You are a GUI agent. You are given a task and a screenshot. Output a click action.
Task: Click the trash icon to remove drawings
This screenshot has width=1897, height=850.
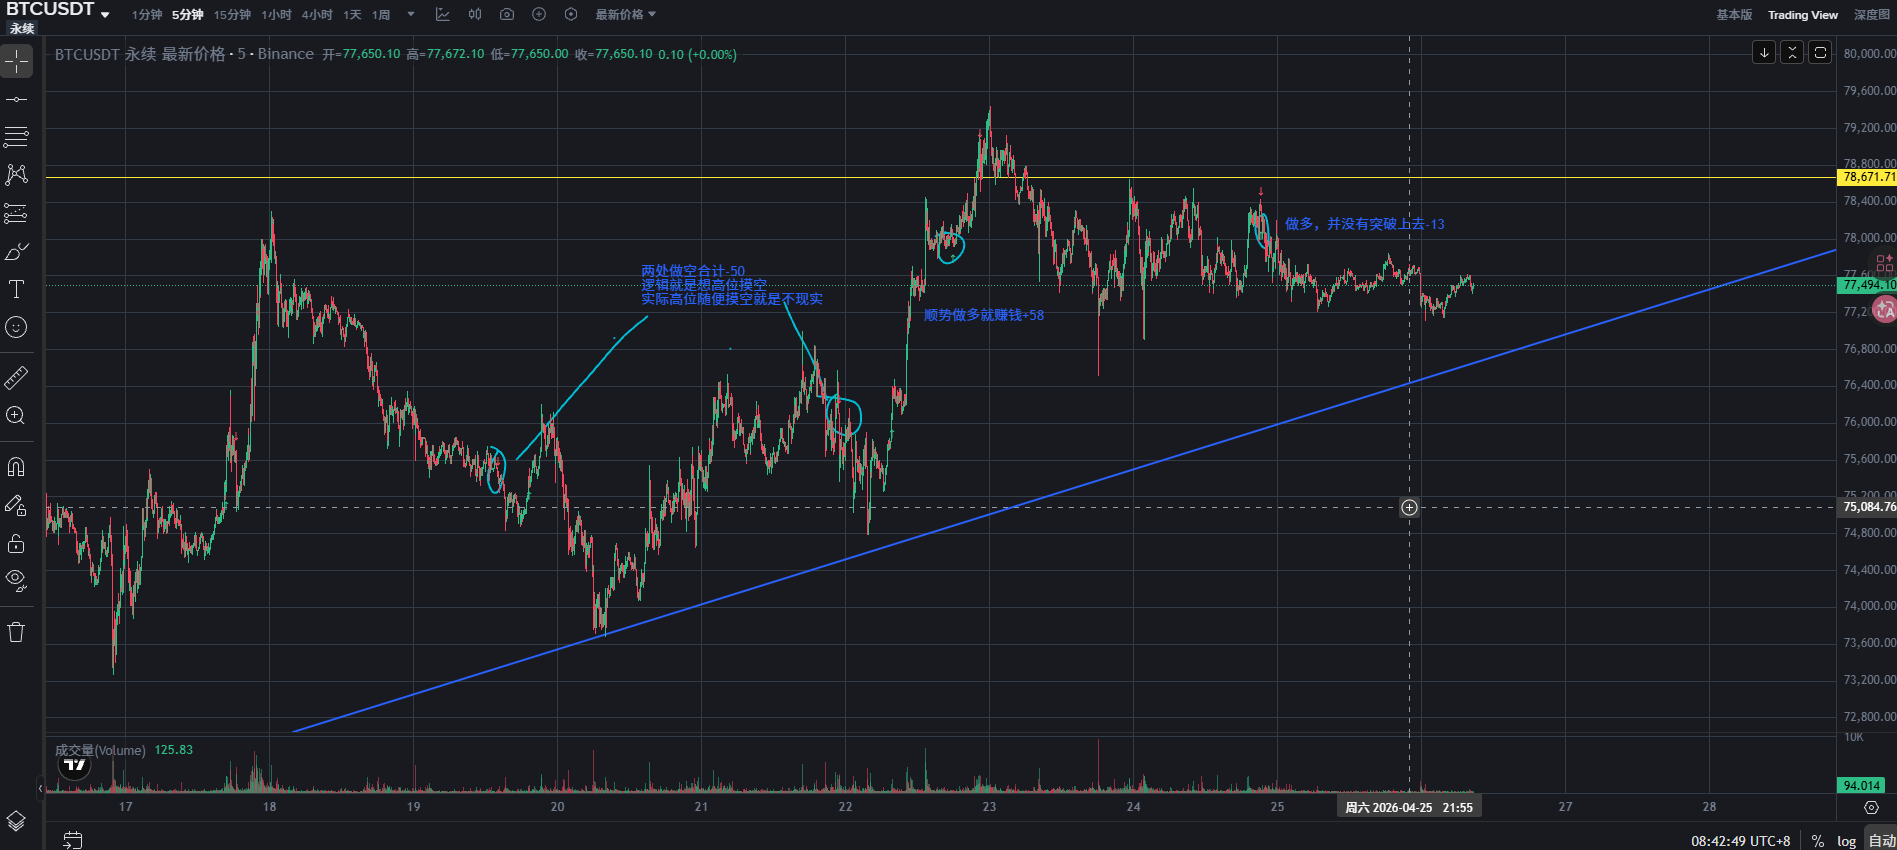(x=16, y=632)
